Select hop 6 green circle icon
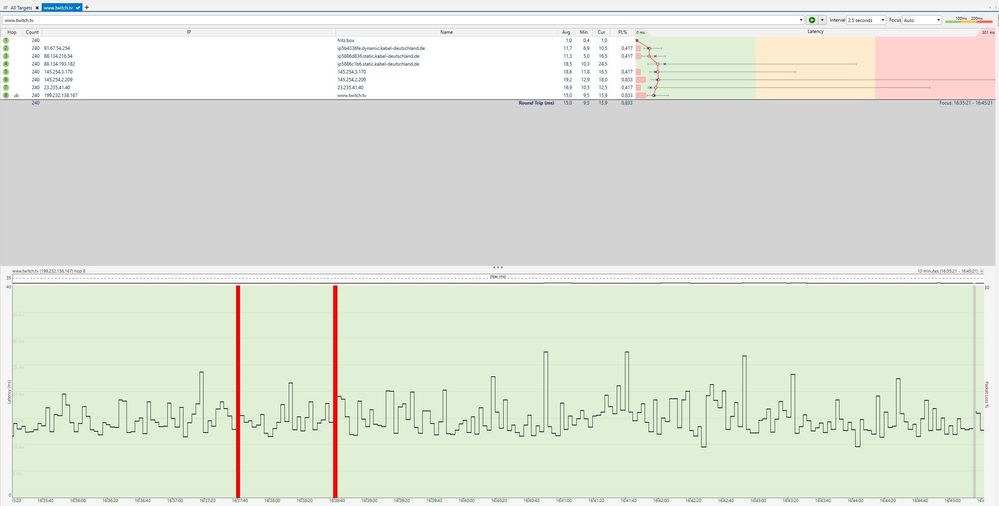This screenshot has width=999, height=506. point(6,80)
